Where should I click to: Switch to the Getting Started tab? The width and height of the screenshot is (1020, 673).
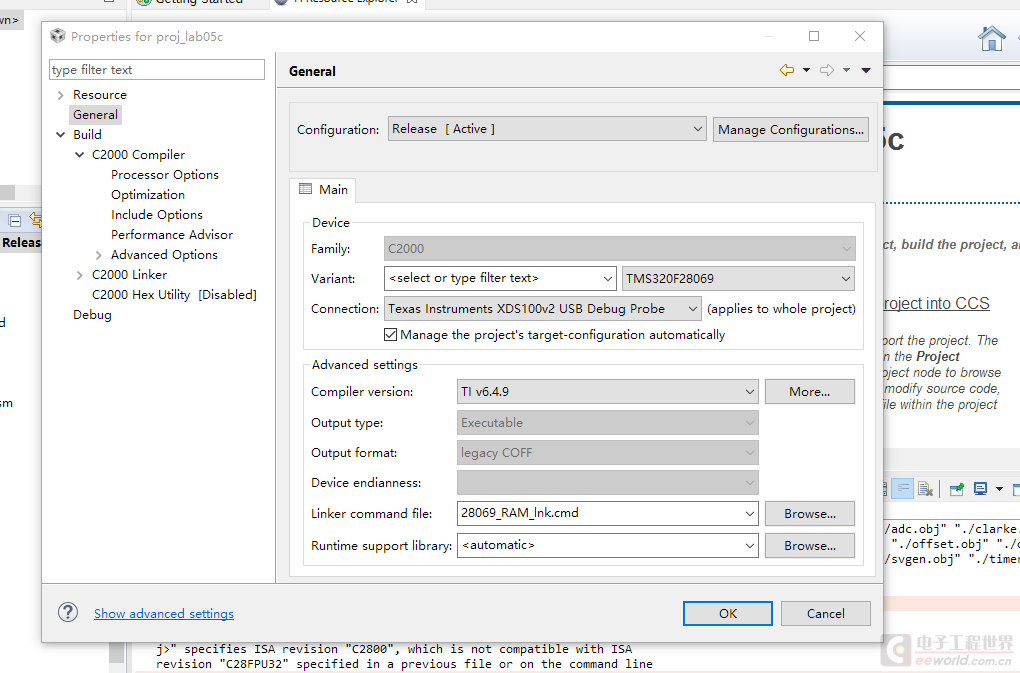(x=198, y=3)
